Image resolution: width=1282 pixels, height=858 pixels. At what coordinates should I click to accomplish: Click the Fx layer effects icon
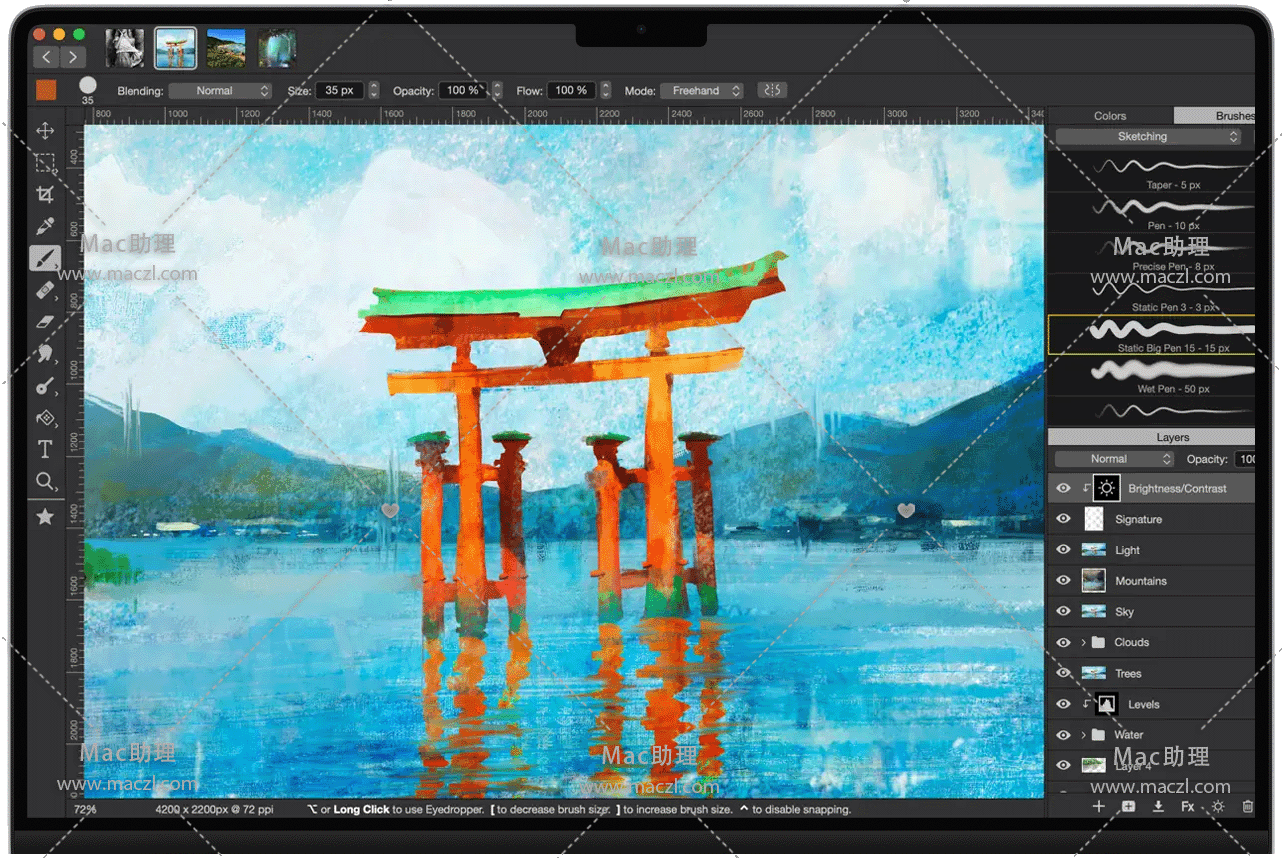(x=1187, y=806)
